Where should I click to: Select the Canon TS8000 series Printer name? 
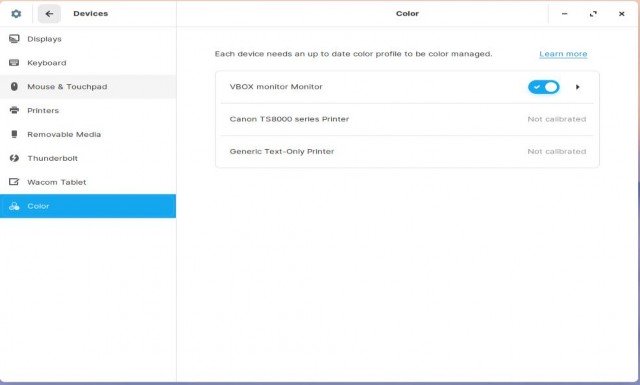point(289,119)
